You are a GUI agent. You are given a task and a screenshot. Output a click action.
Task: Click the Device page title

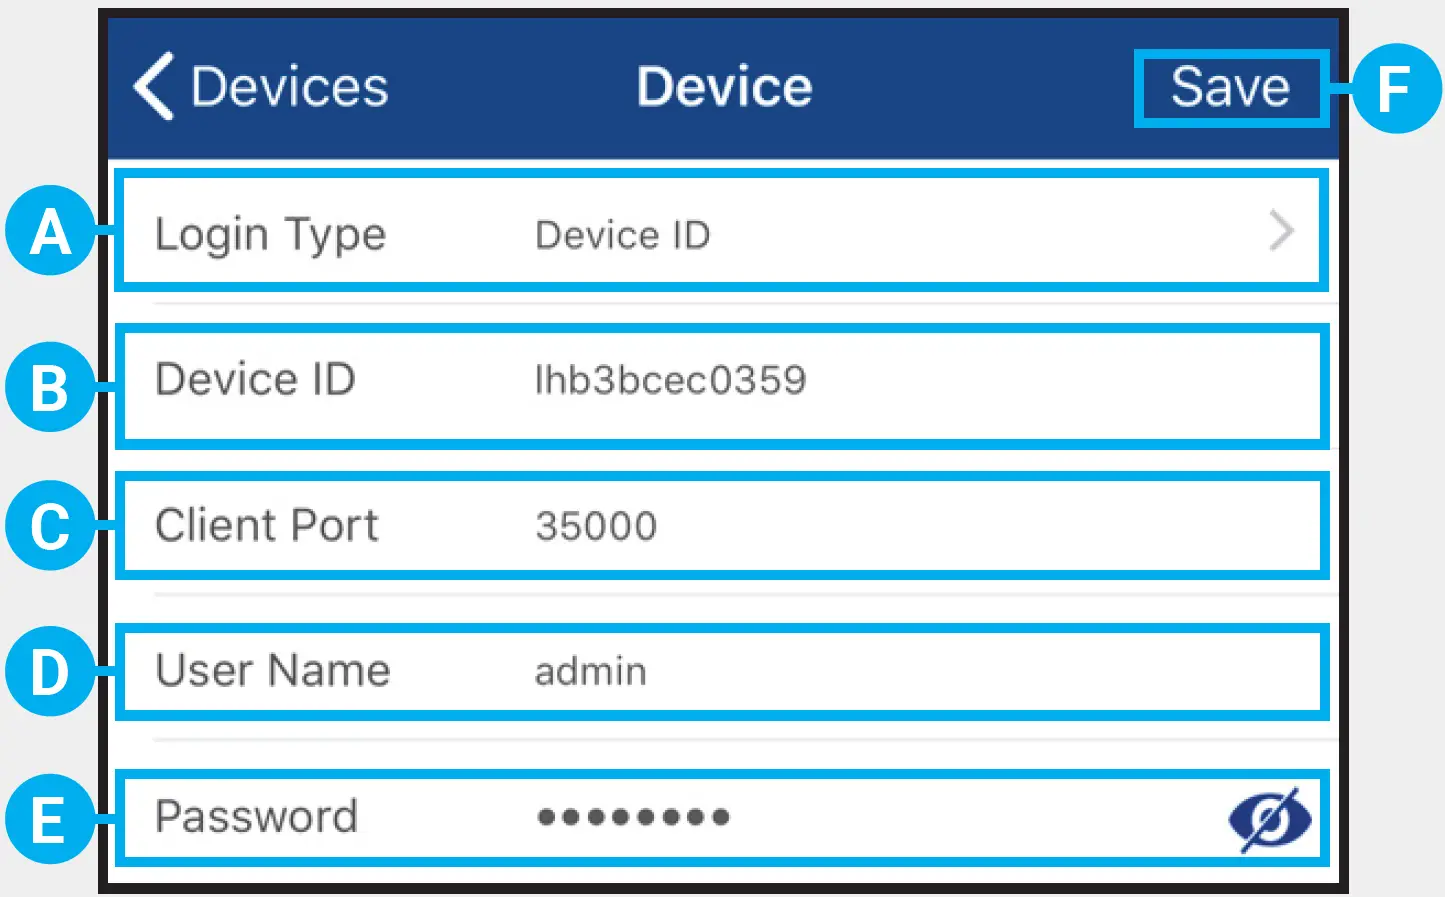click(x=724, y=87)
